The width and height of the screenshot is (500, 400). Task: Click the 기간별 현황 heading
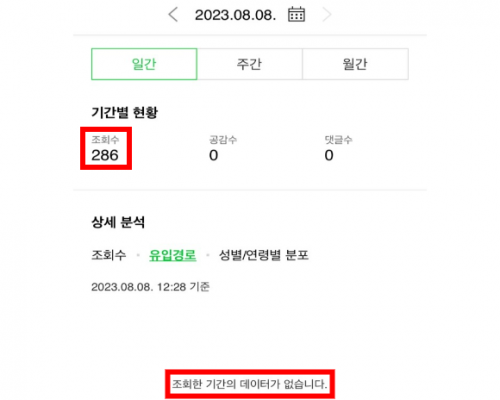coord(125,113)
